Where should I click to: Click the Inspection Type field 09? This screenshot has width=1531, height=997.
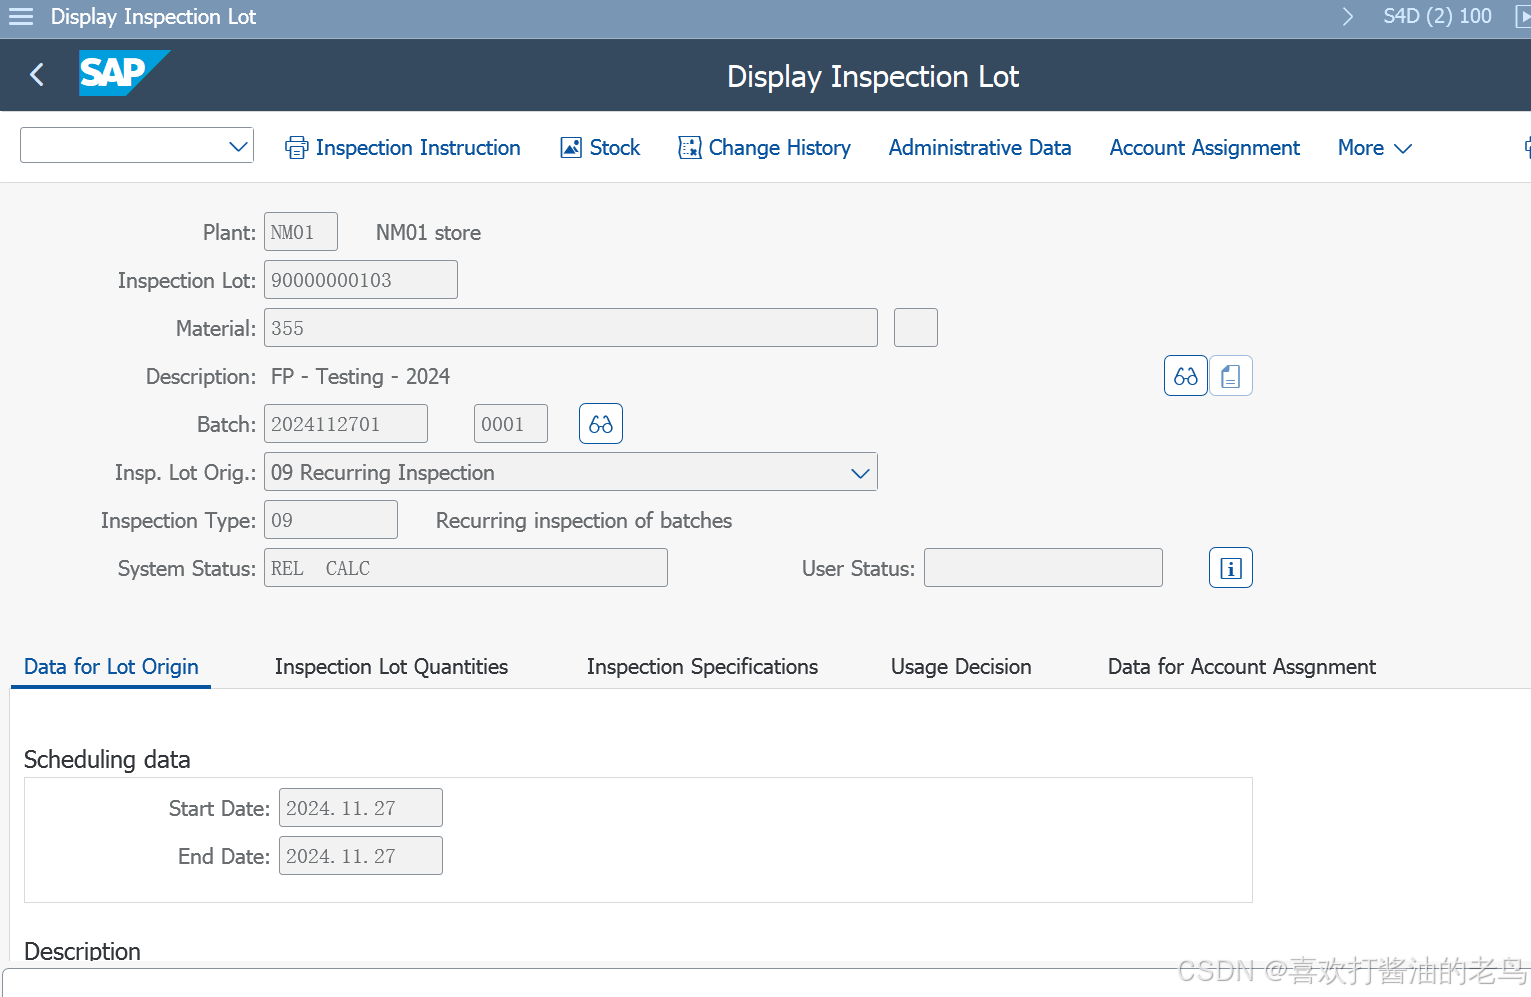pyautogui.click(x=331, y=520)
